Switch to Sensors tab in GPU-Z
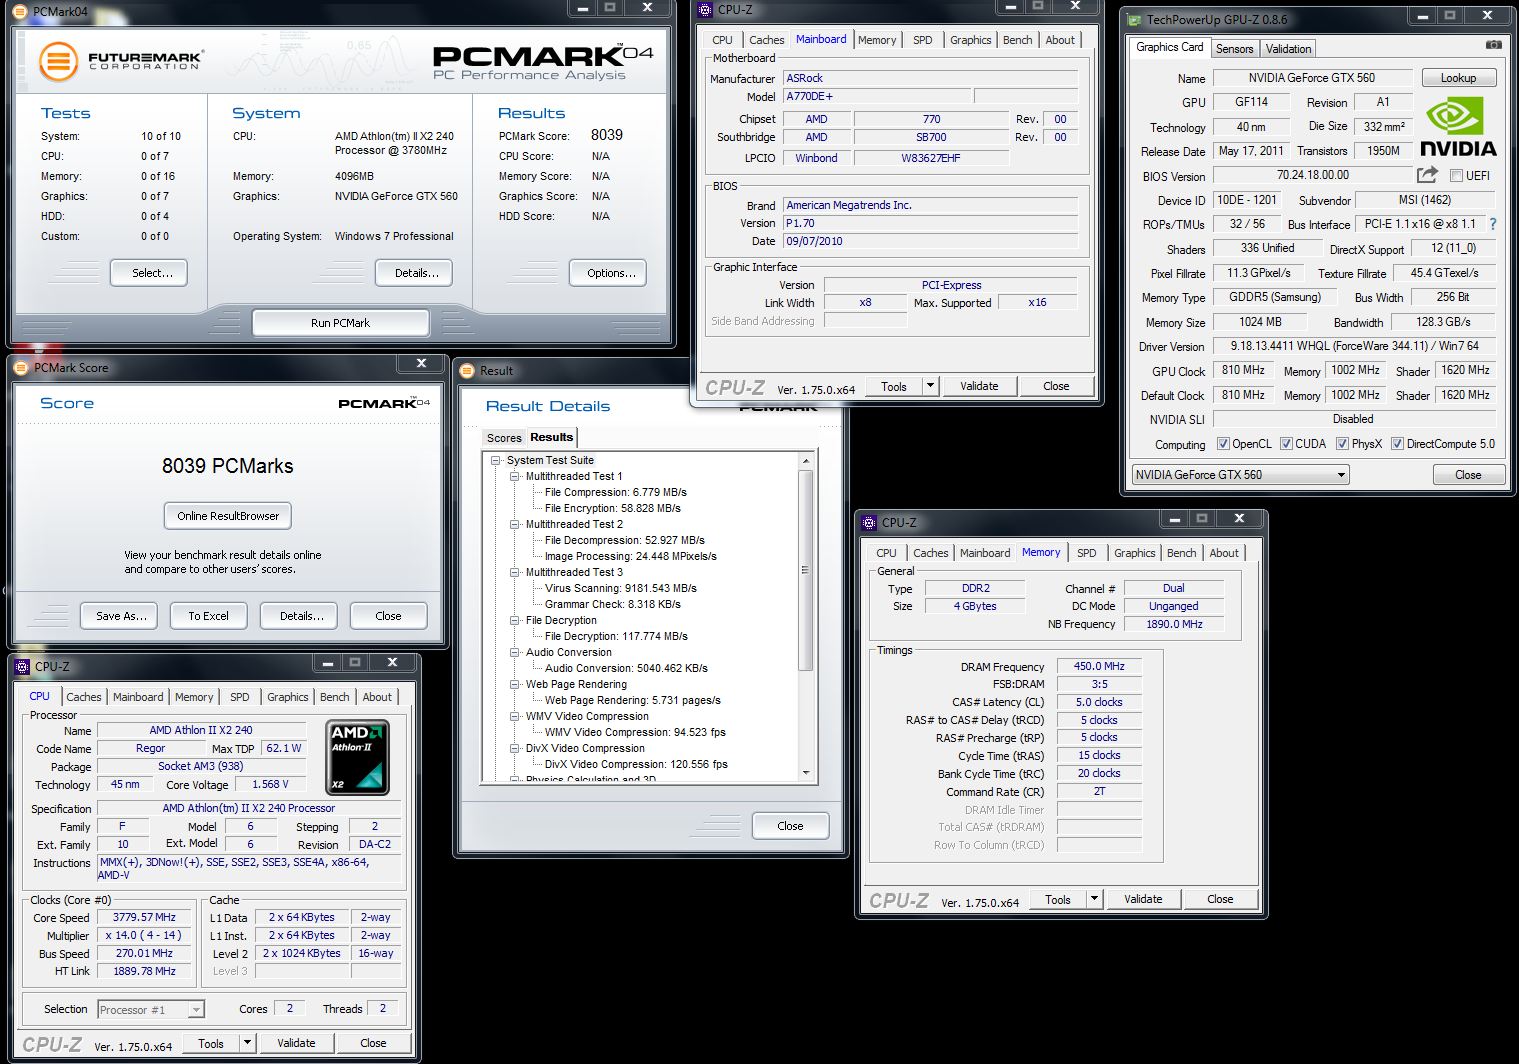 [x=1234, y=49]
